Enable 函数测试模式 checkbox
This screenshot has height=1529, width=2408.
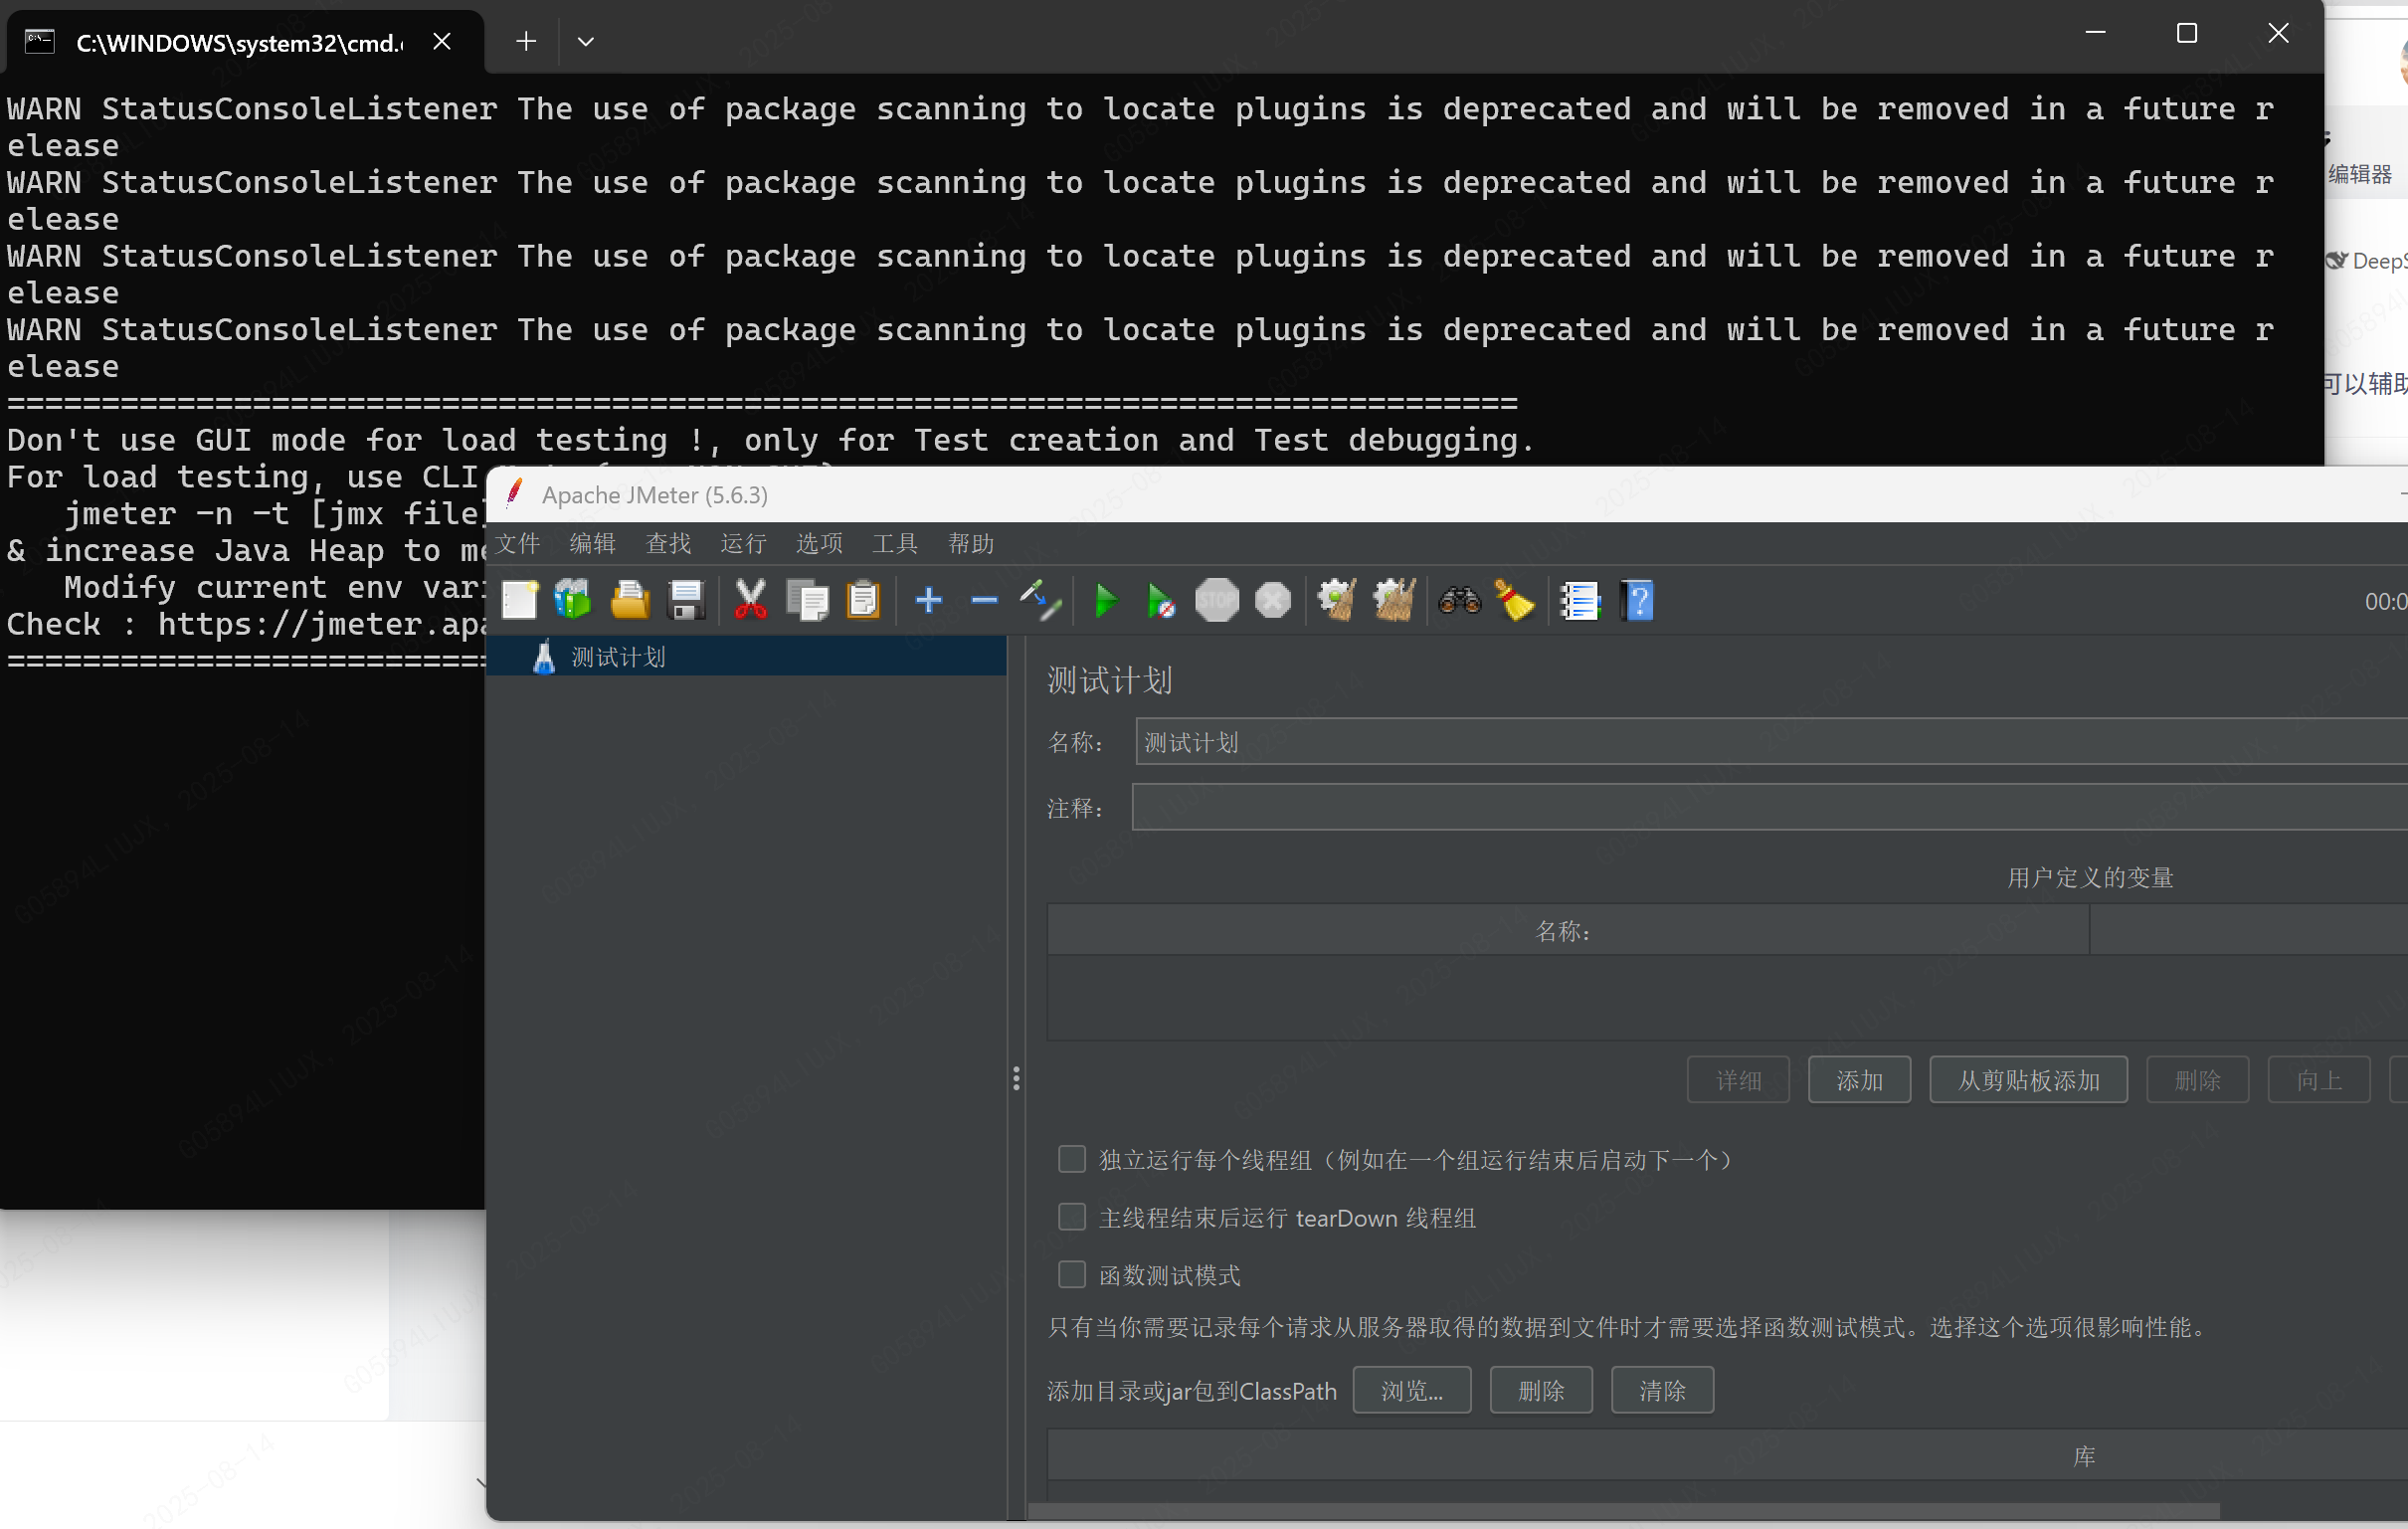click(1071, 1274)
